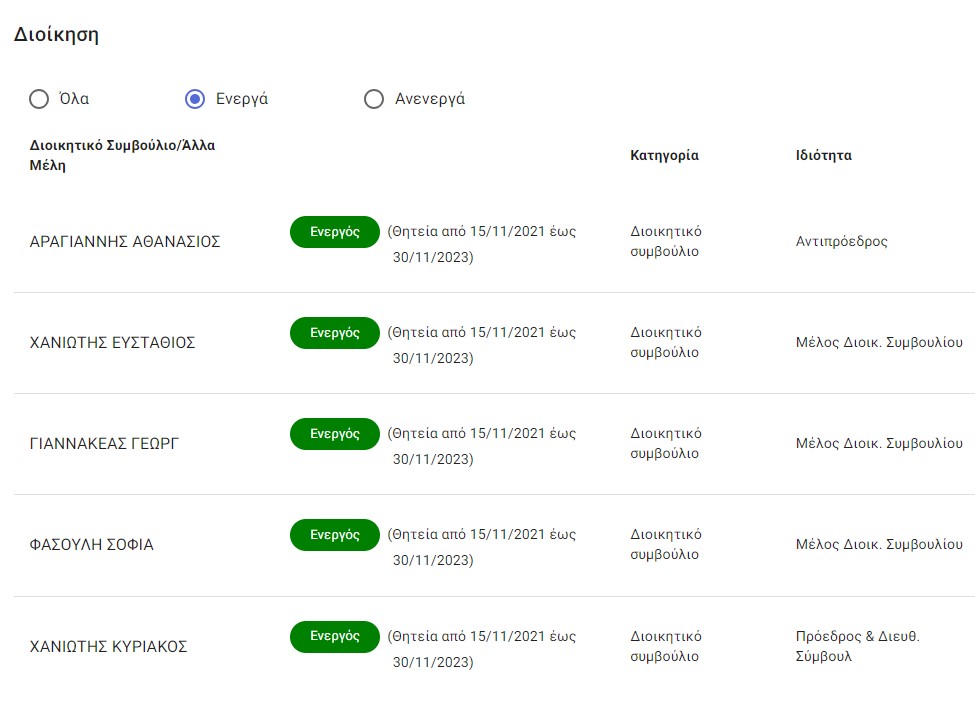Click the Αντιπρόεδρος role text
Screen dimensions: 975x714
point(841,242)
